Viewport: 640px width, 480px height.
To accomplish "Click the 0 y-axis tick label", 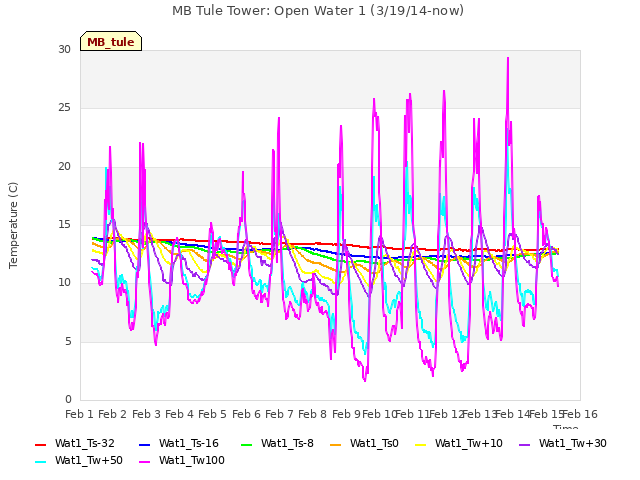I will tap(68, 399).
